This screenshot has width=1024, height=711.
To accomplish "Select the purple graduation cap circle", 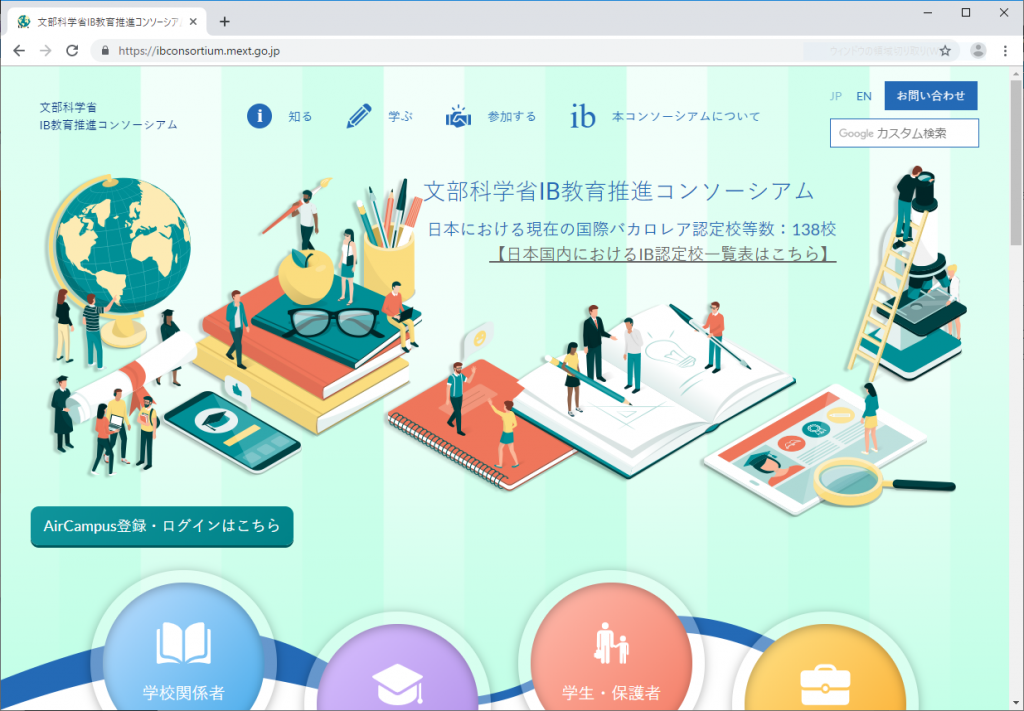I will 397,667.
